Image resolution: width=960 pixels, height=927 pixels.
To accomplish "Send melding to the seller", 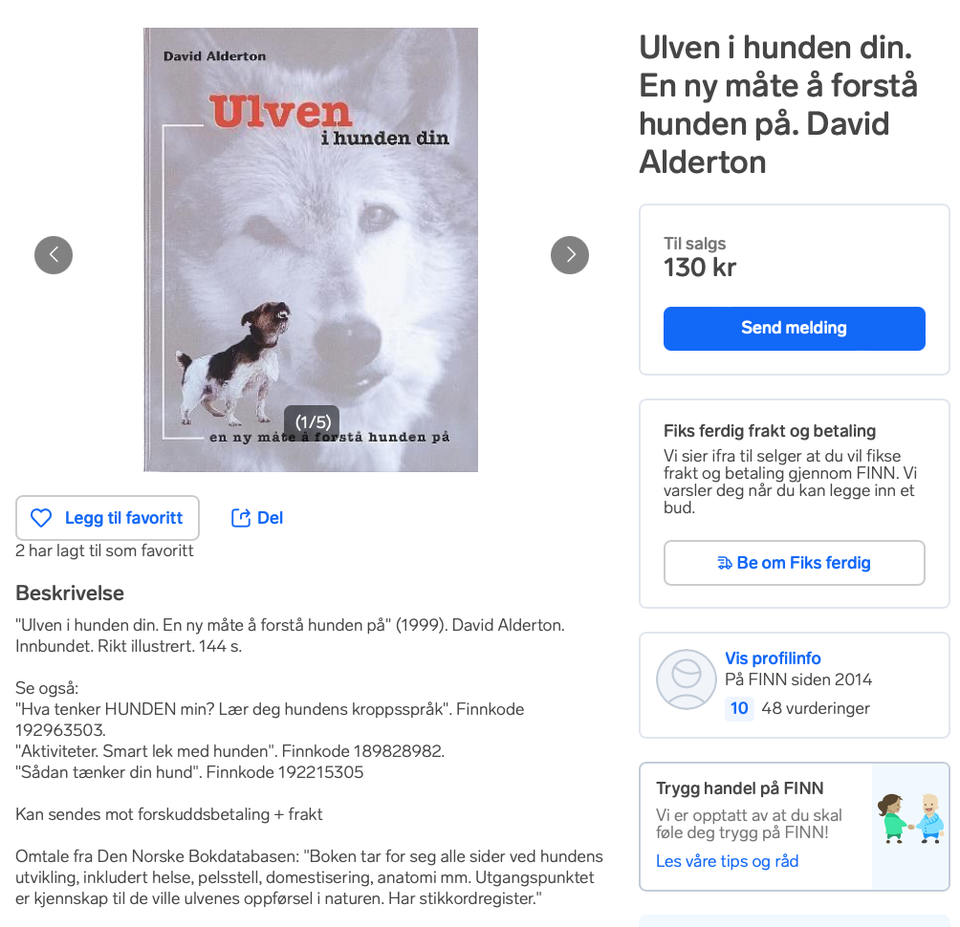I will (x=794, y=328).
